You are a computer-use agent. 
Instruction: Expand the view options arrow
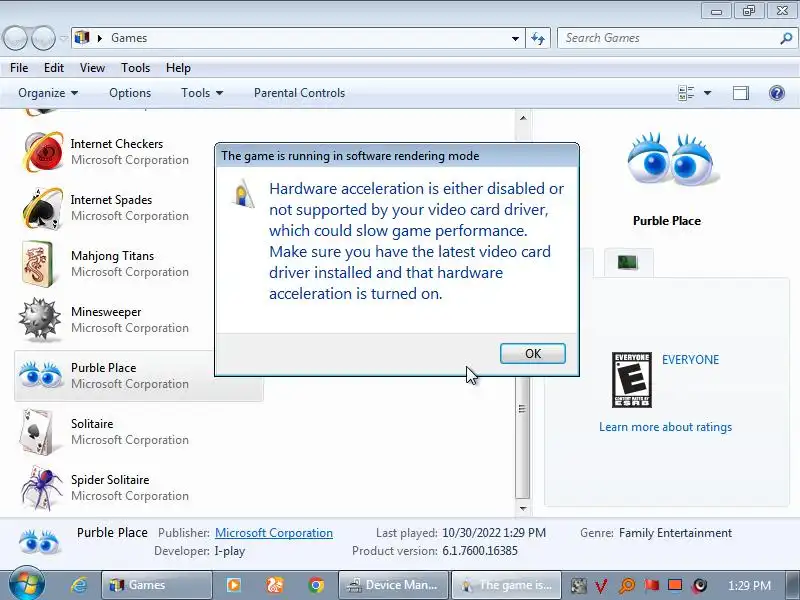[x=707, y=93]
